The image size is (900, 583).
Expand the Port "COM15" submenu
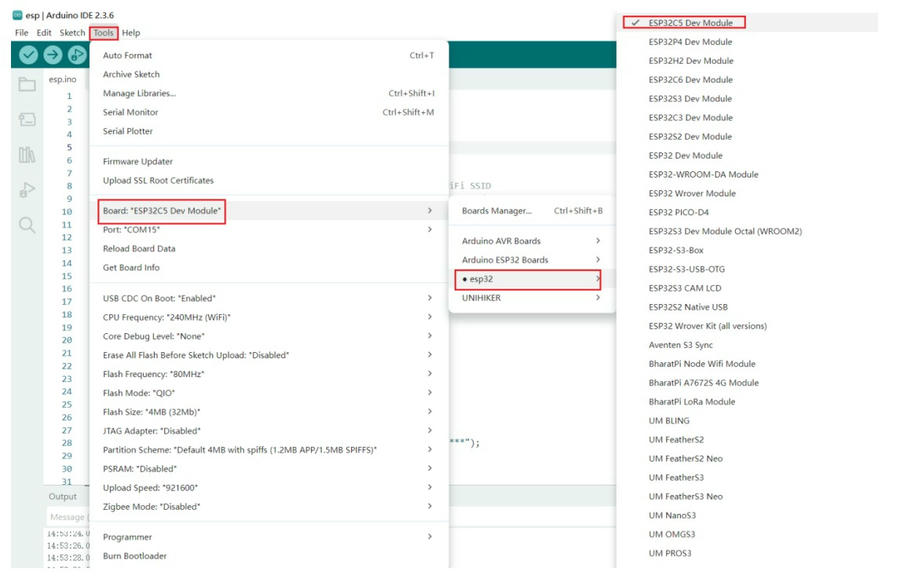(x=269, y=230)
